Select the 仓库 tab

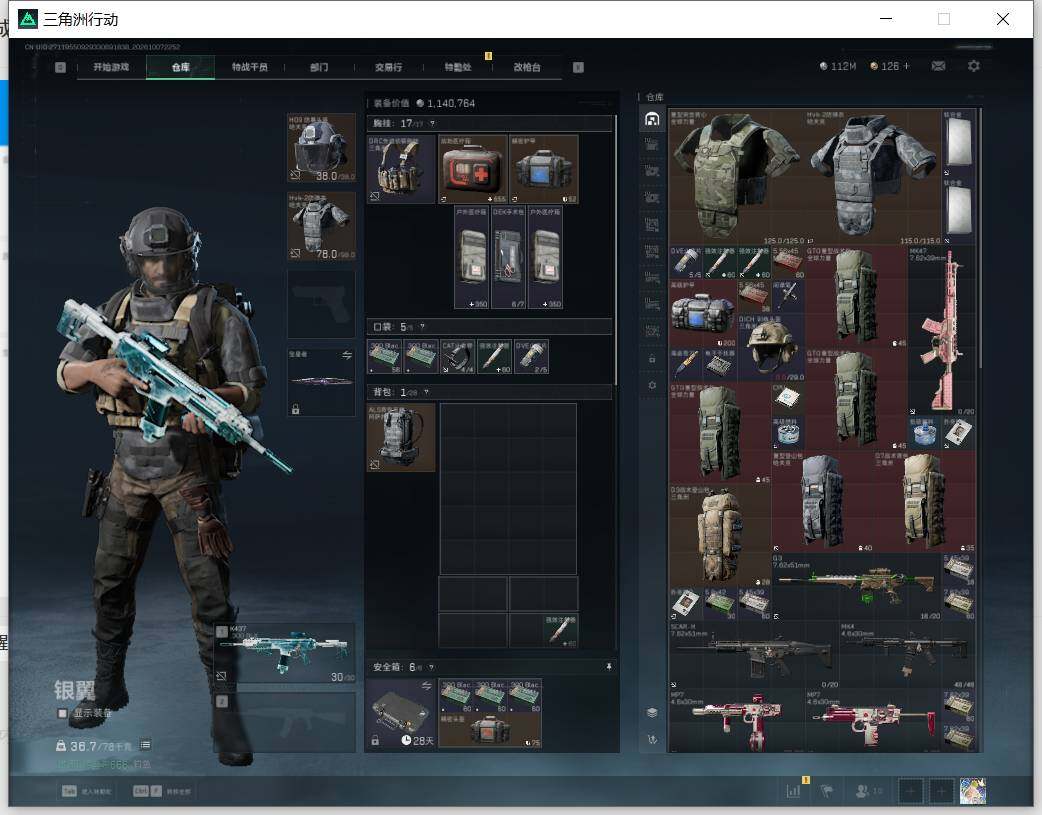(x=181, y=67)
